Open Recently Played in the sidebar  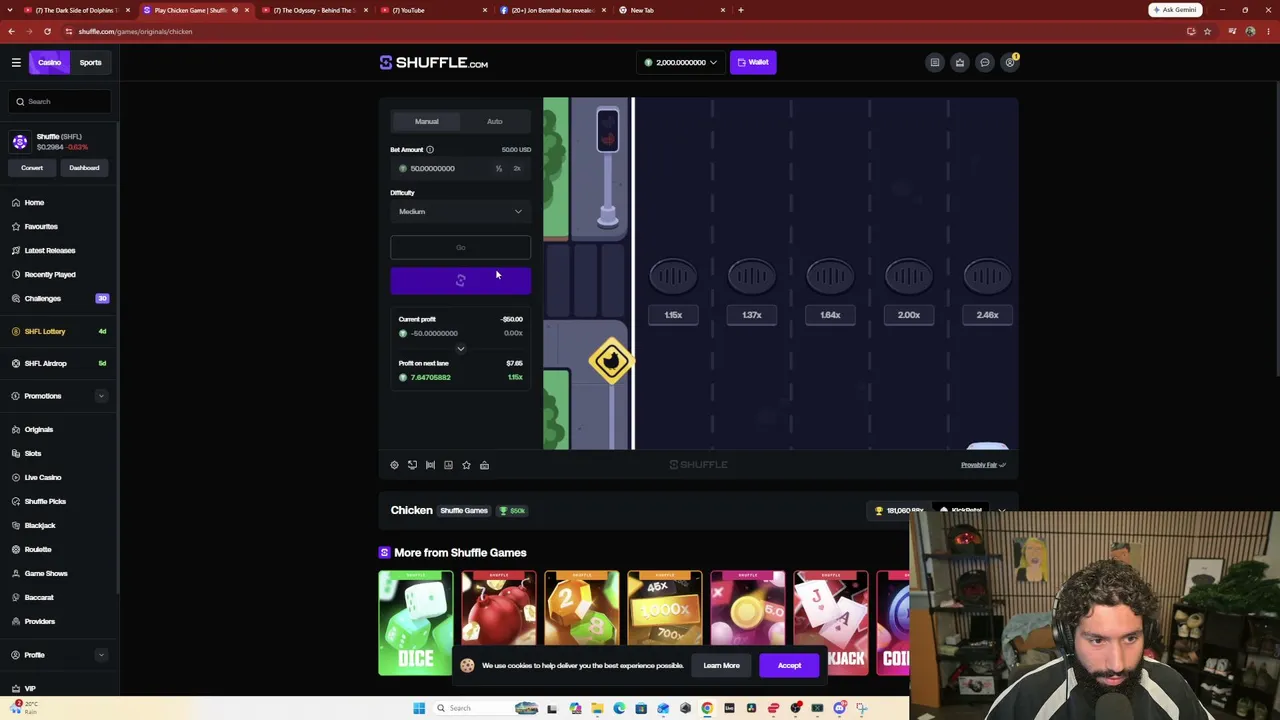pos(50,274)
